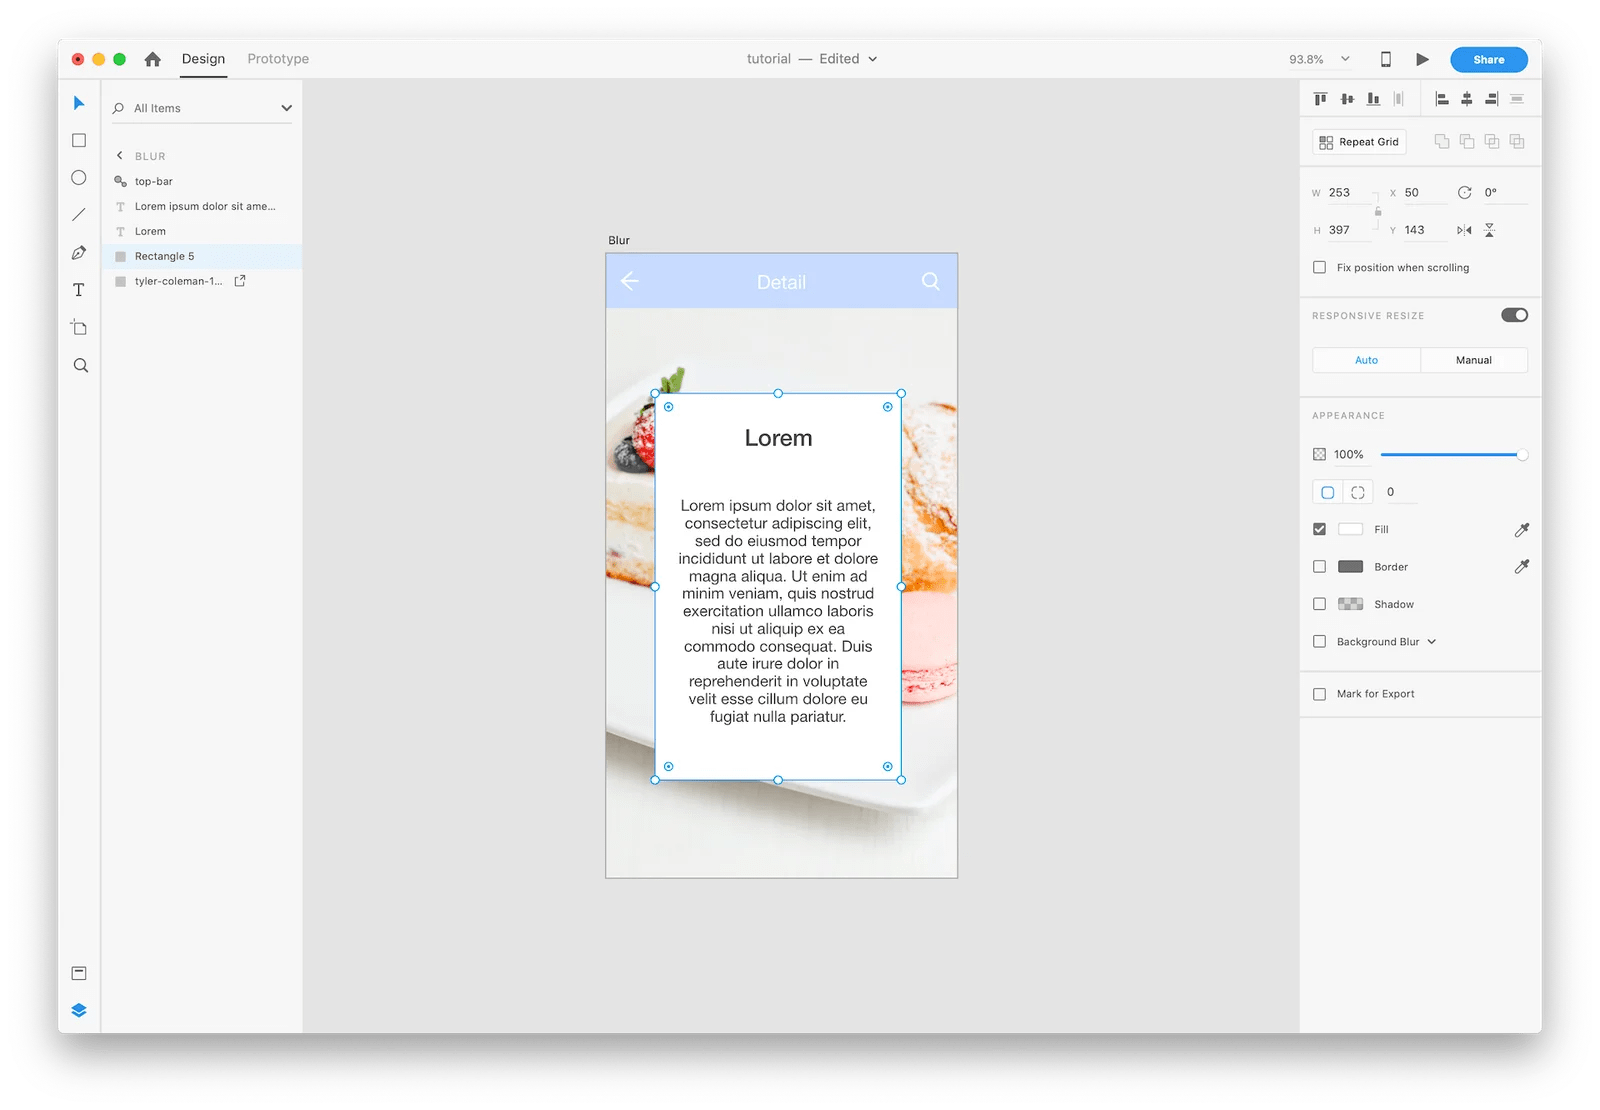The width and height of the screenshot is (1600, 1110).
Task: Select the Artboard tool
Action: pyautogui.click(x=79, y=328)
